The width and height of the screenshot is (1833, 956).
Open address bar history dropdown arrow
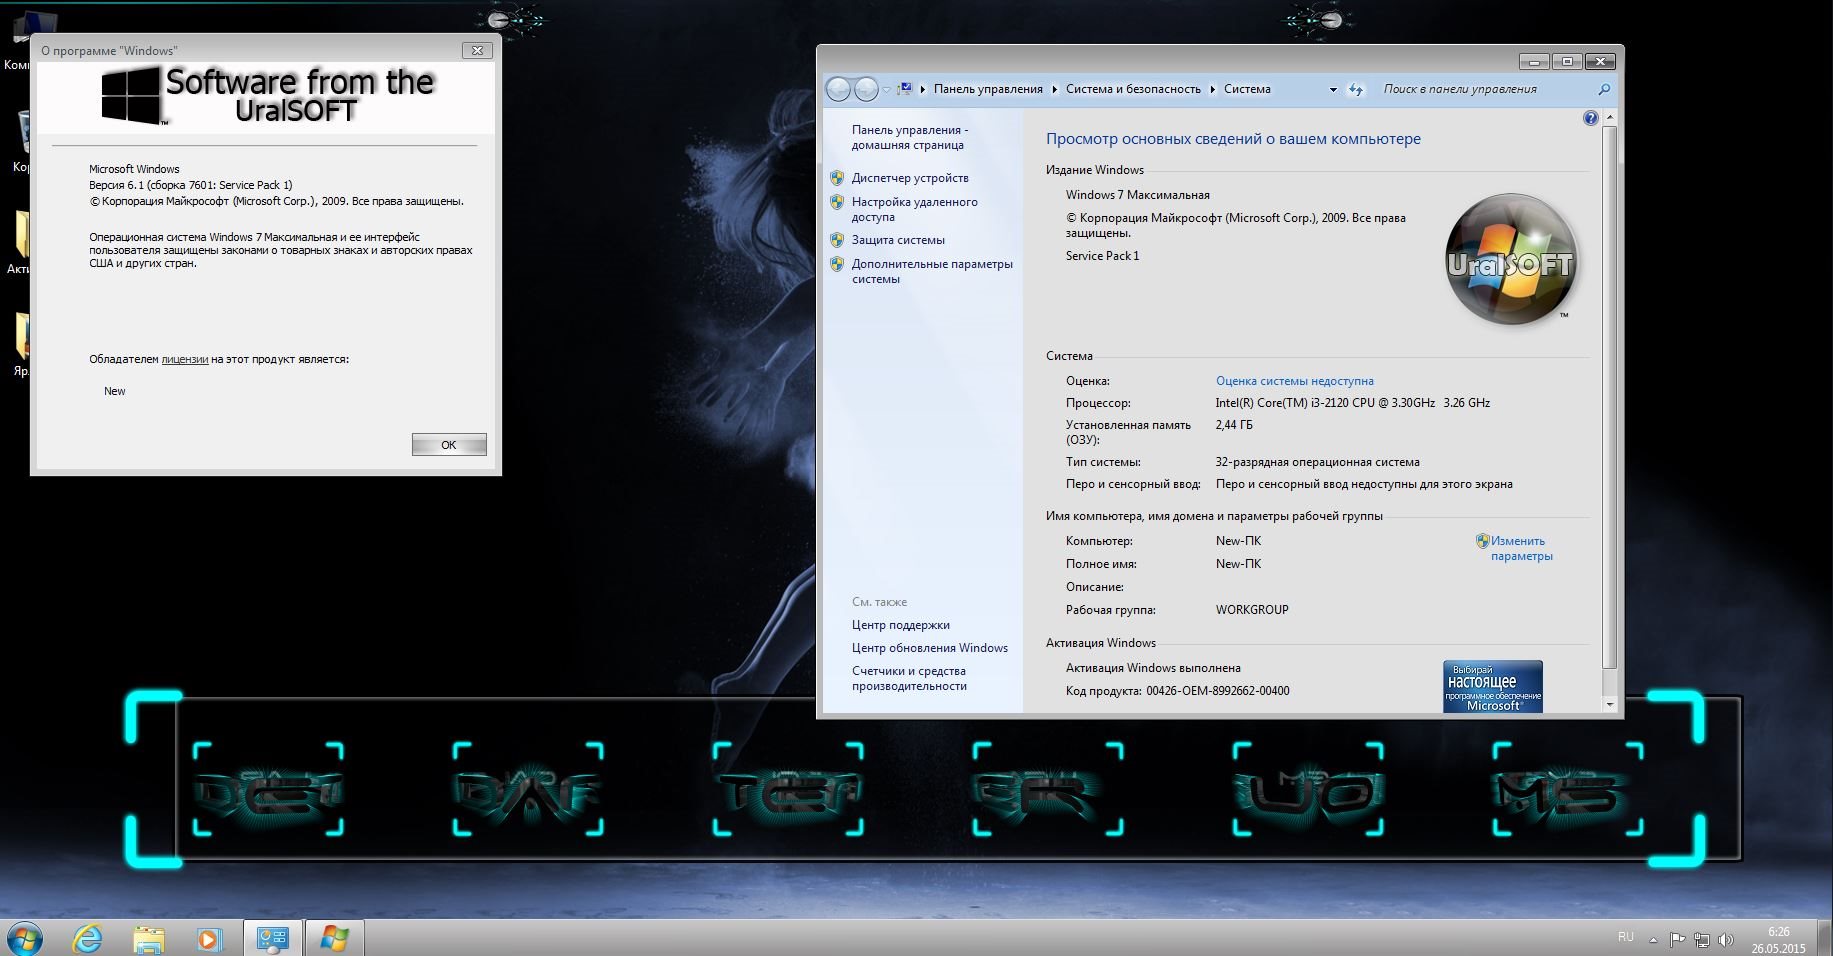coord(1333,90)
